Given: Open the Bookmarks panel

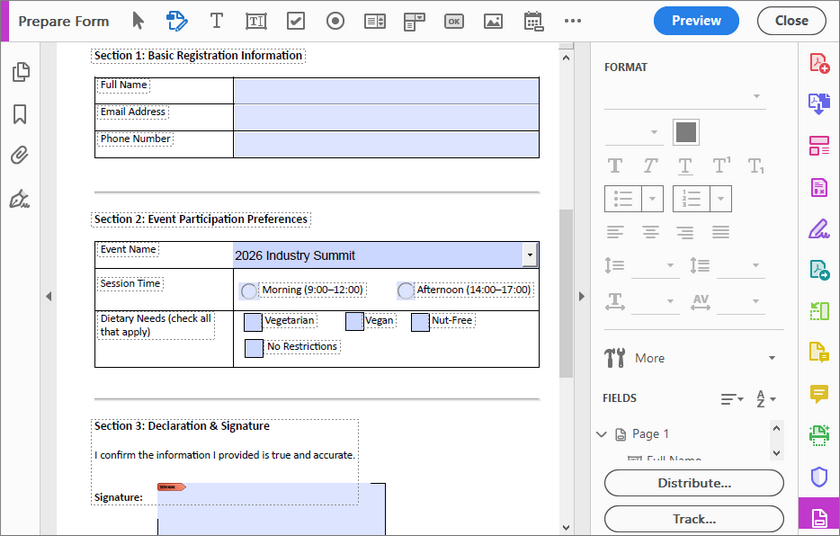Looking at the screenshot, I should click(20, 114).
